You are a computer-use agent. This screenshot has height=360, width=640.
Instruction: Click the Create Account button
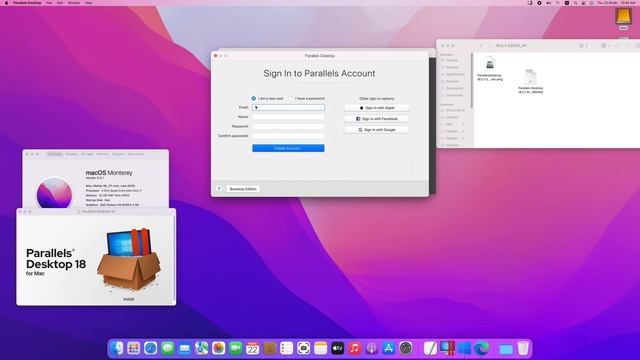click(288, 148)
